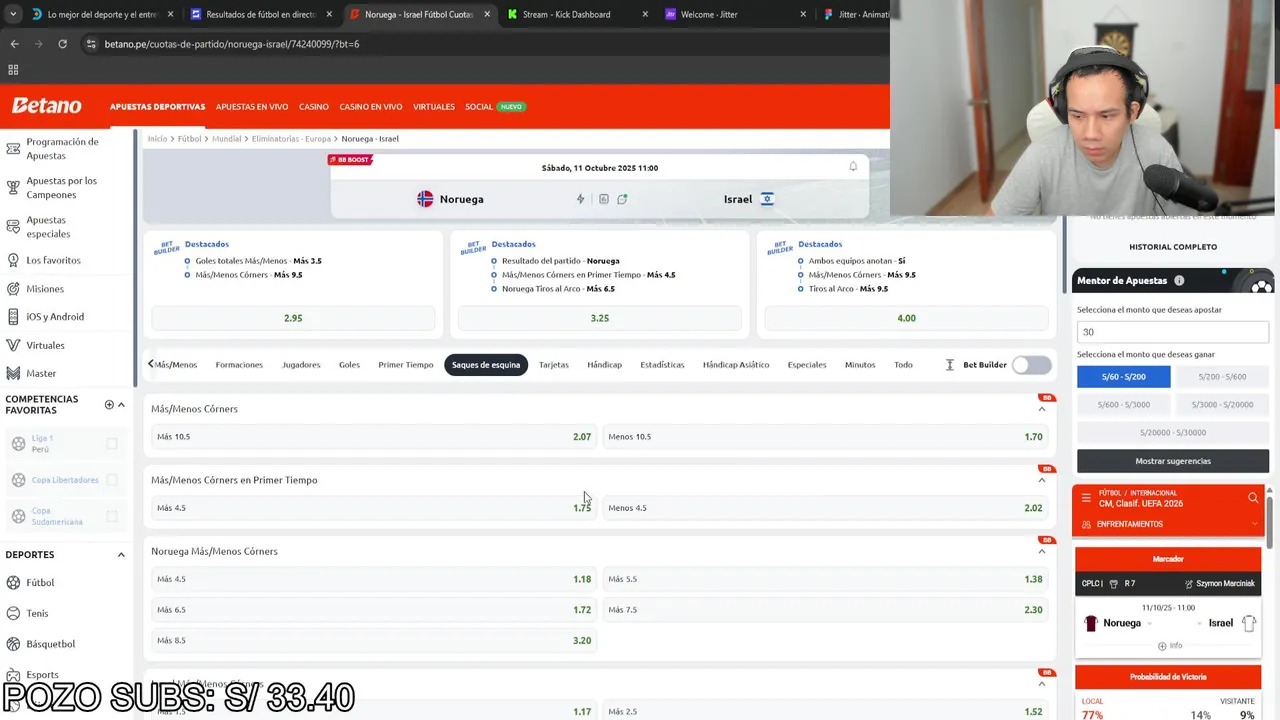The height and width of the screenshot is (720, 1280).
Task: Click the Básquetbol icon in Deportes
Action: 13,644
